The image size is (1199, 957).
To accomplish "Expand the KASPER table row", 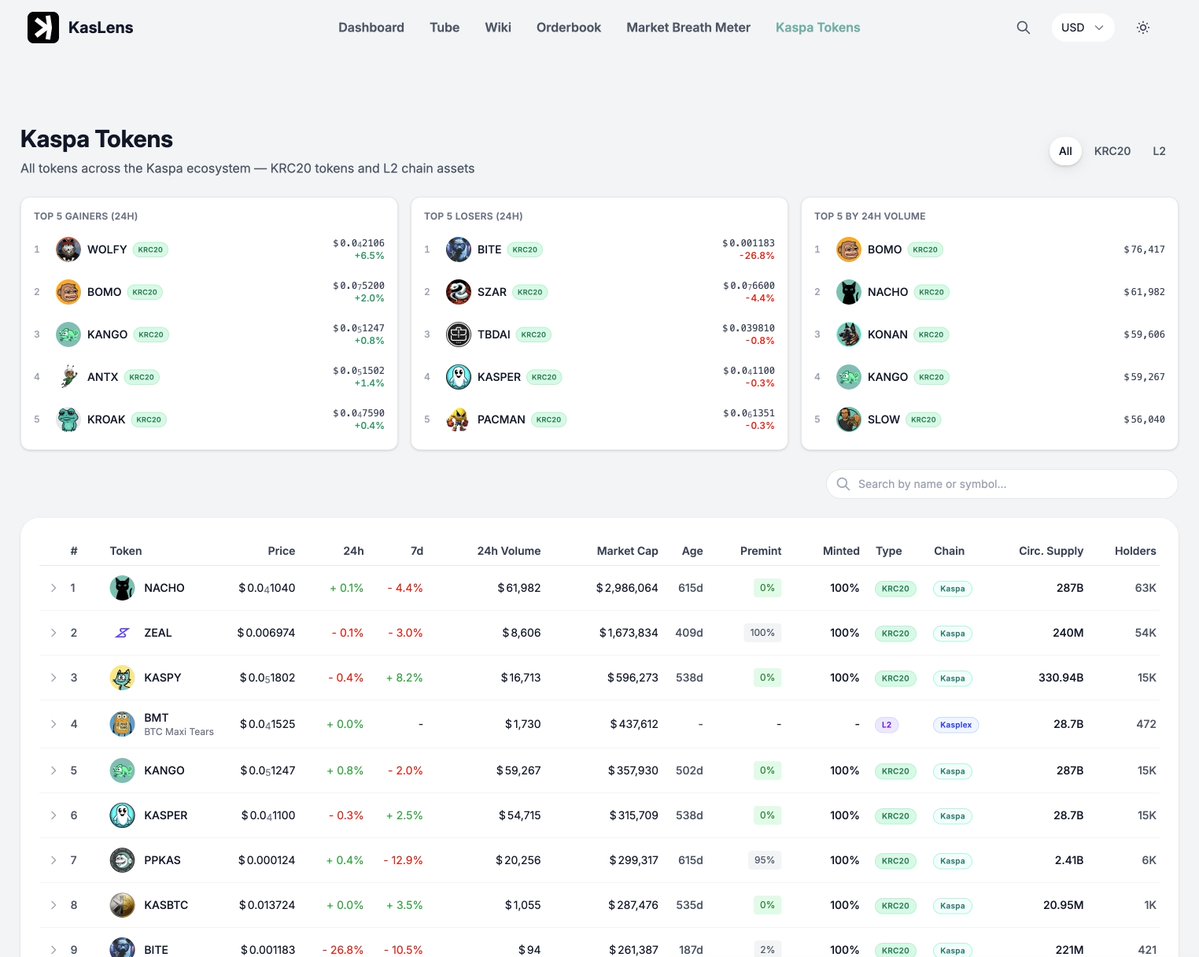I will 54,816.
